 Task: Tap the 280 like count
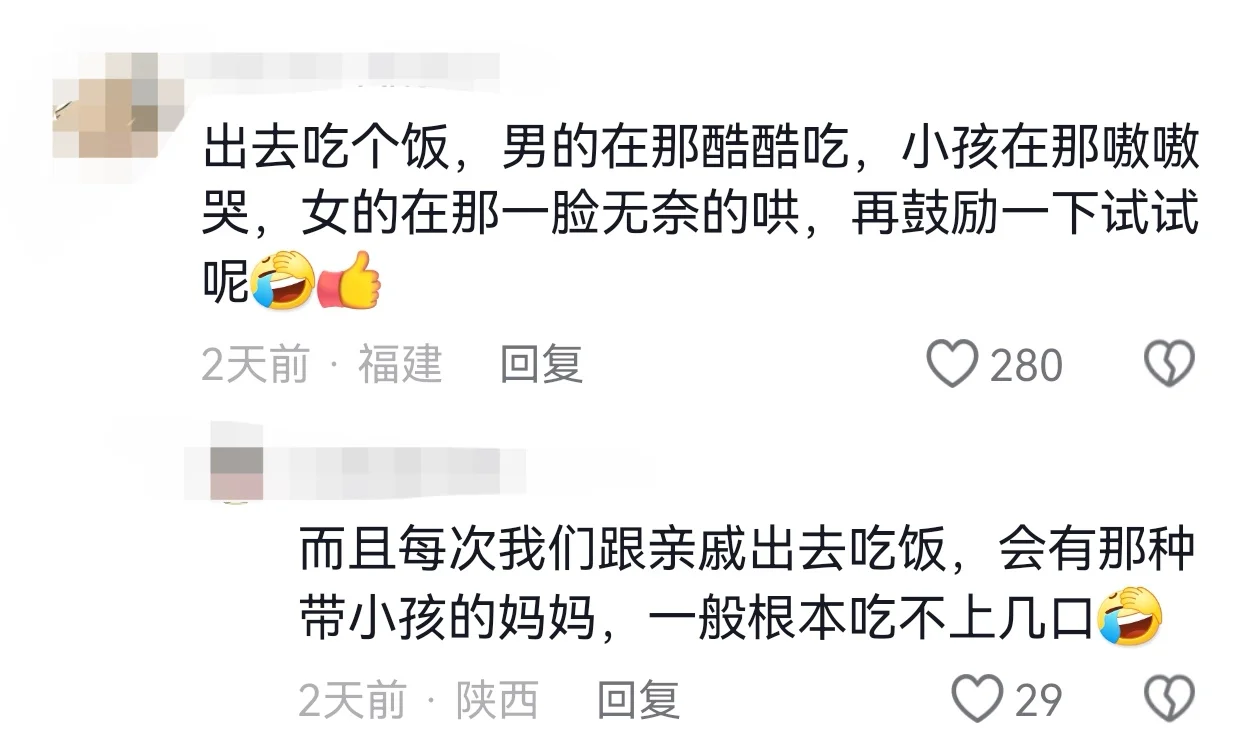point(1026,365)
